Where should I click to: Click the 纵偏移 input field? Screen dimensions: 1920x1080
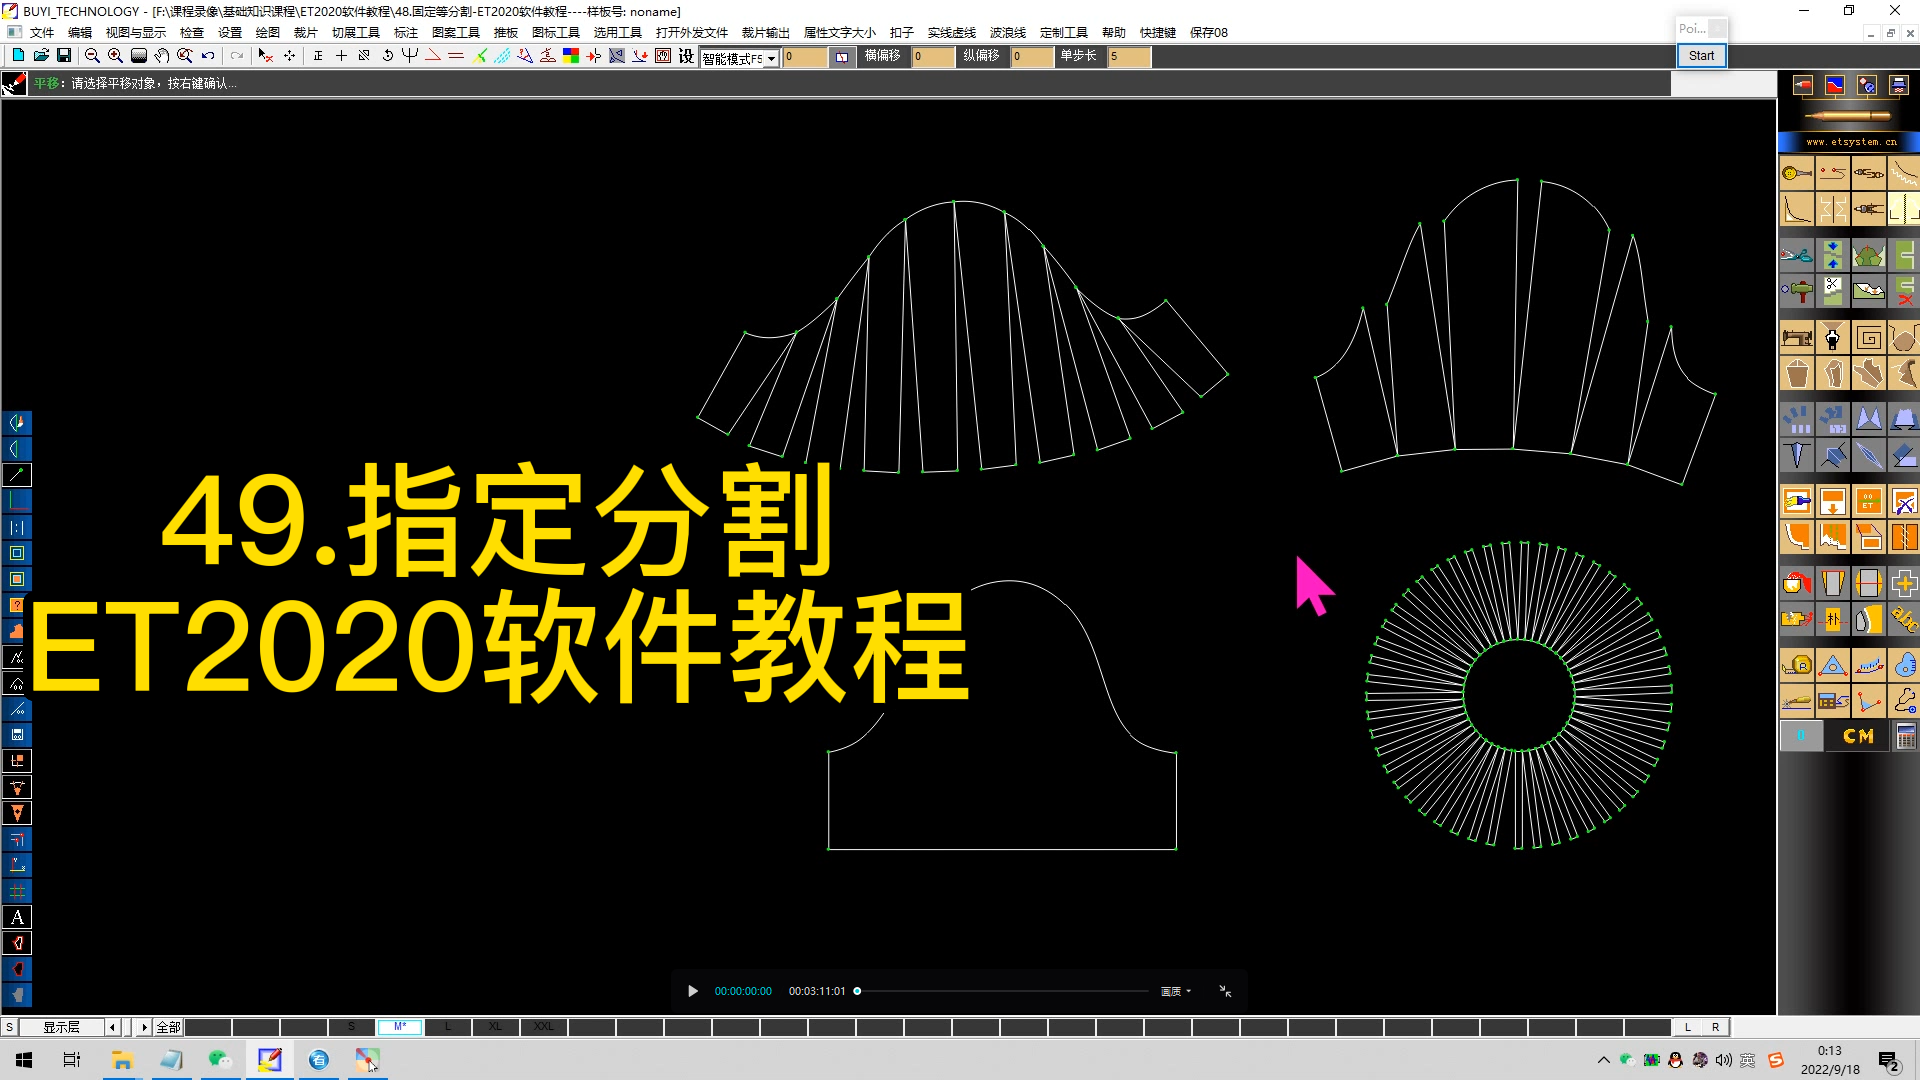(x=1032, y=57)
